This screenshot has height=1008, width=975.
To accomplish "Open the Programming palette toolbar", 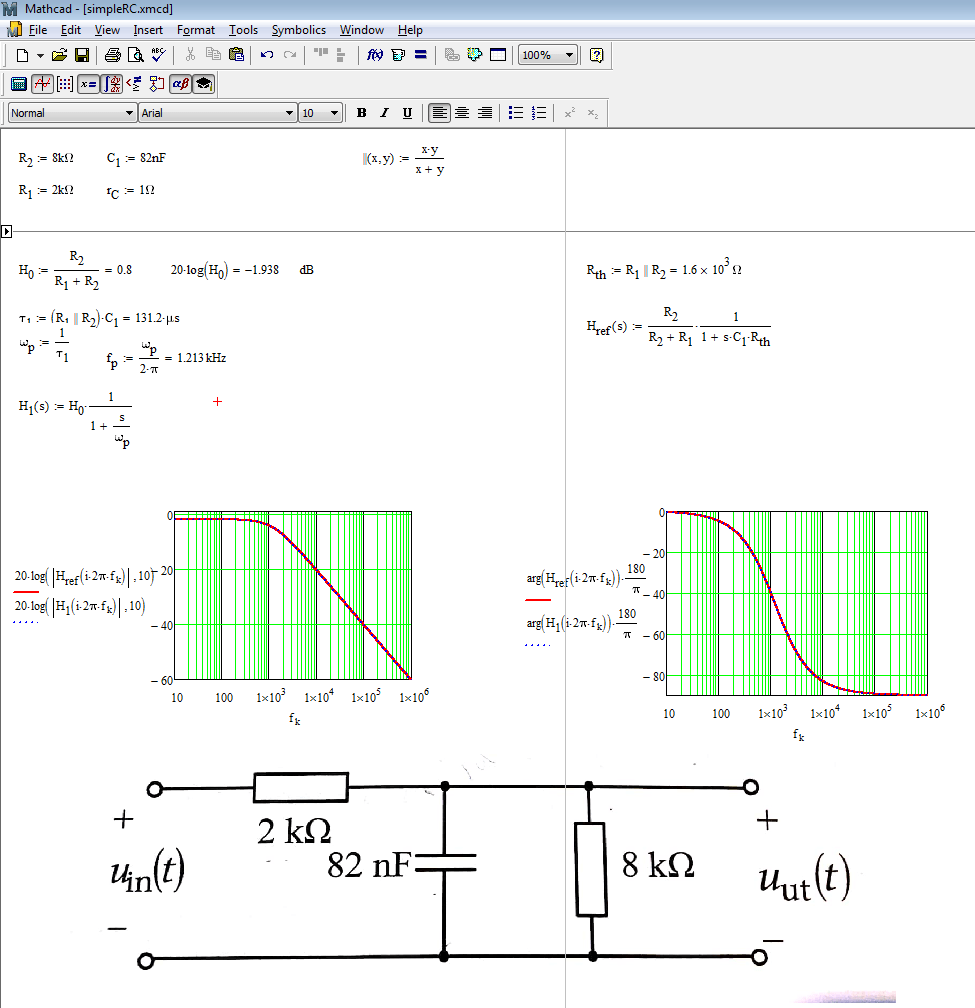I will pos(156,84).
